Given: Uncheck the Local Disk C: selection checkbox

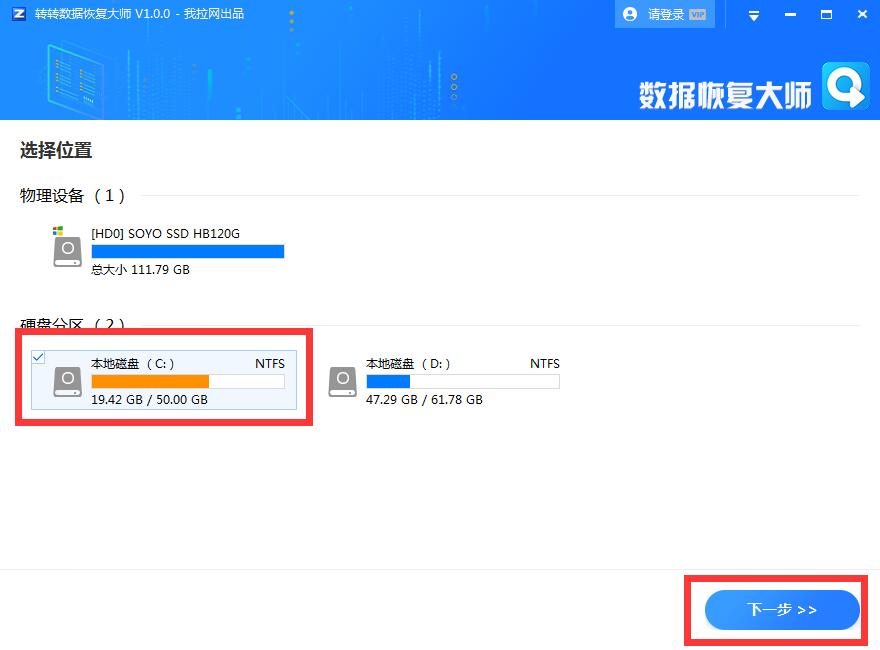Looking at the screenshot, I should point(38,357).
